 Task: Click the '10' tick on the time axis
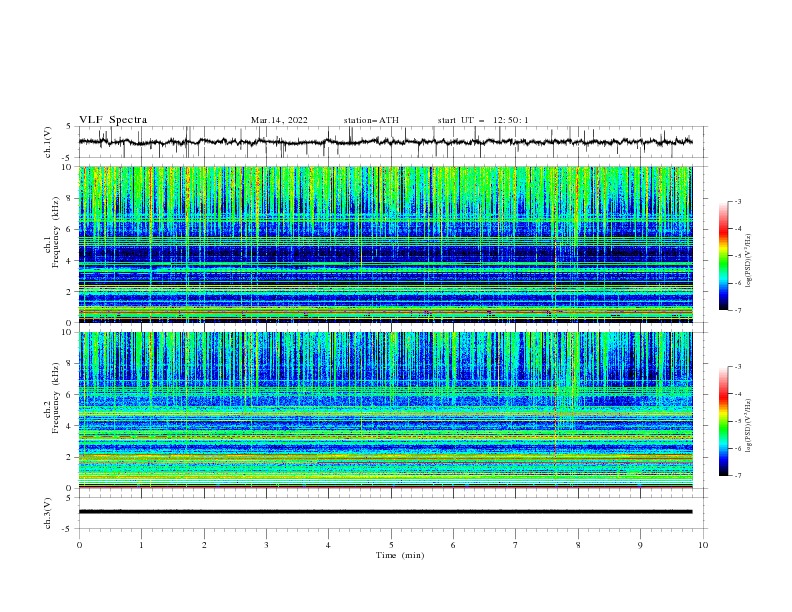coord(703,545)
